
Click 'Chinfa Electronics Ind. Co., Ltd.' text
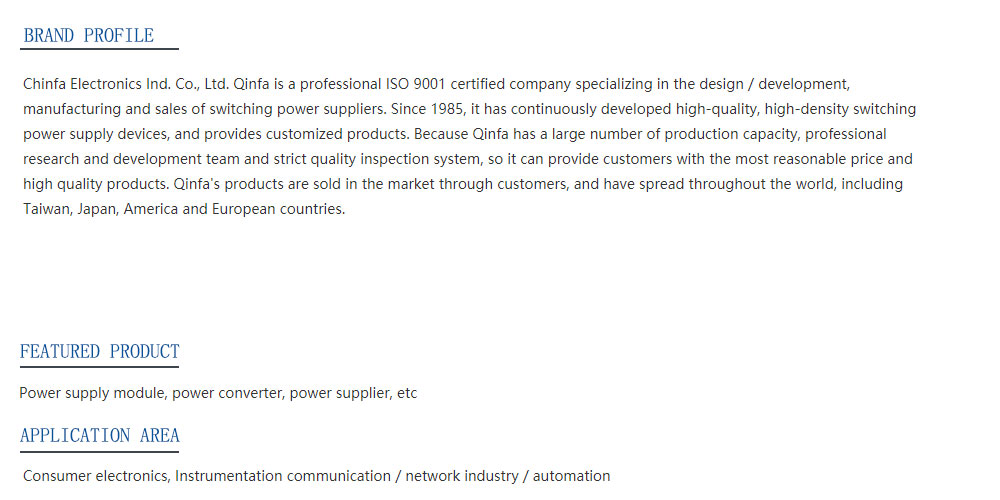click(126, 84)
